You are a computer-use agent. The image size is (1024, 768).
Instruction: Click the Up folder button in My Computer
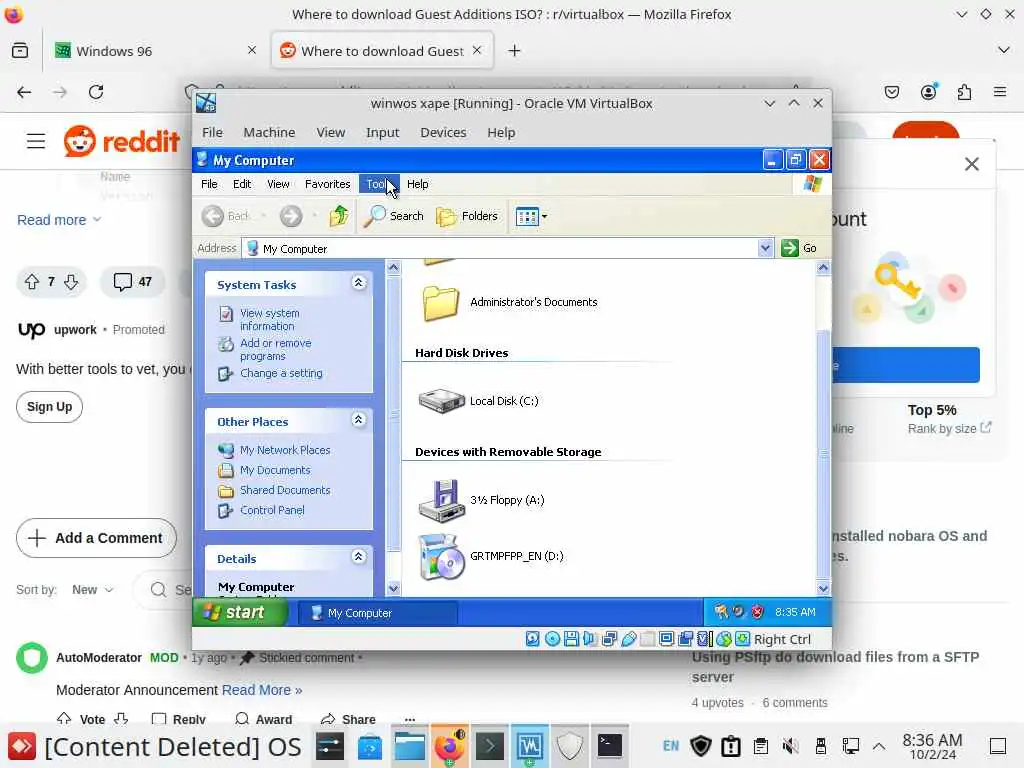coord(339,216)
